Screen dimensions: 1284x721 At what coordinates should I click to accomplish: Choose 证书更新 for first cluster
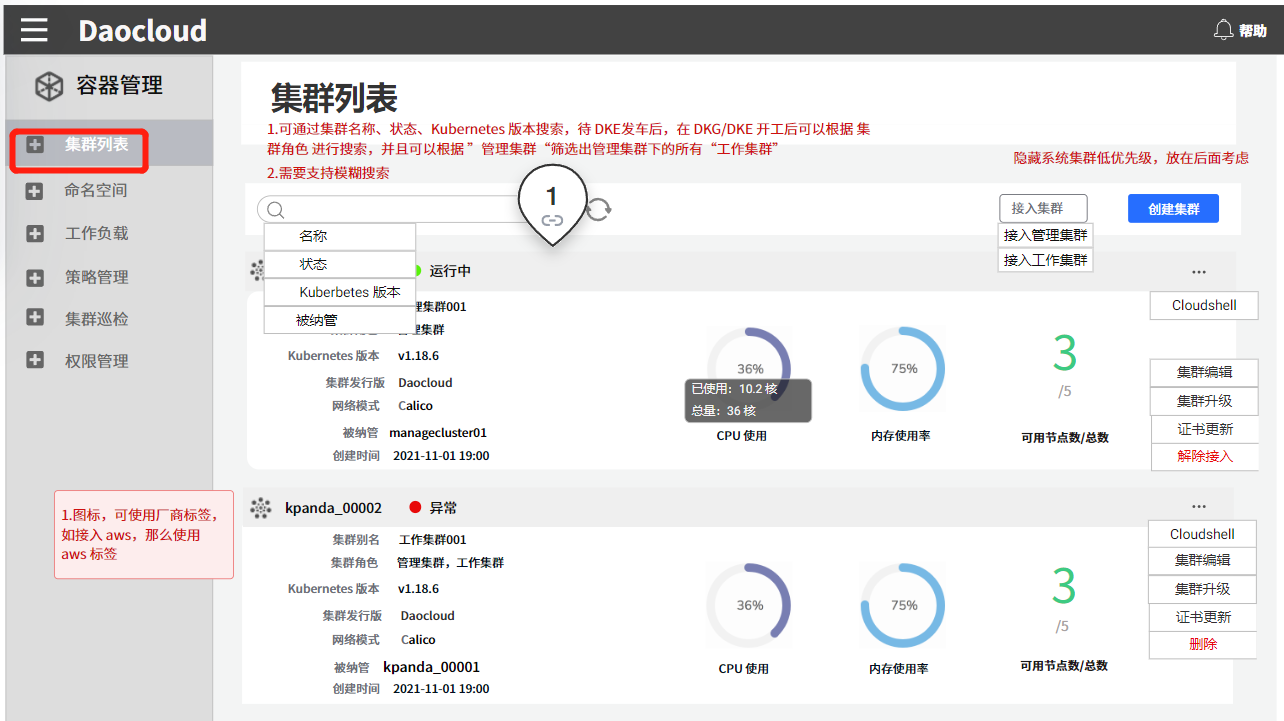(x=1204, y=429)
